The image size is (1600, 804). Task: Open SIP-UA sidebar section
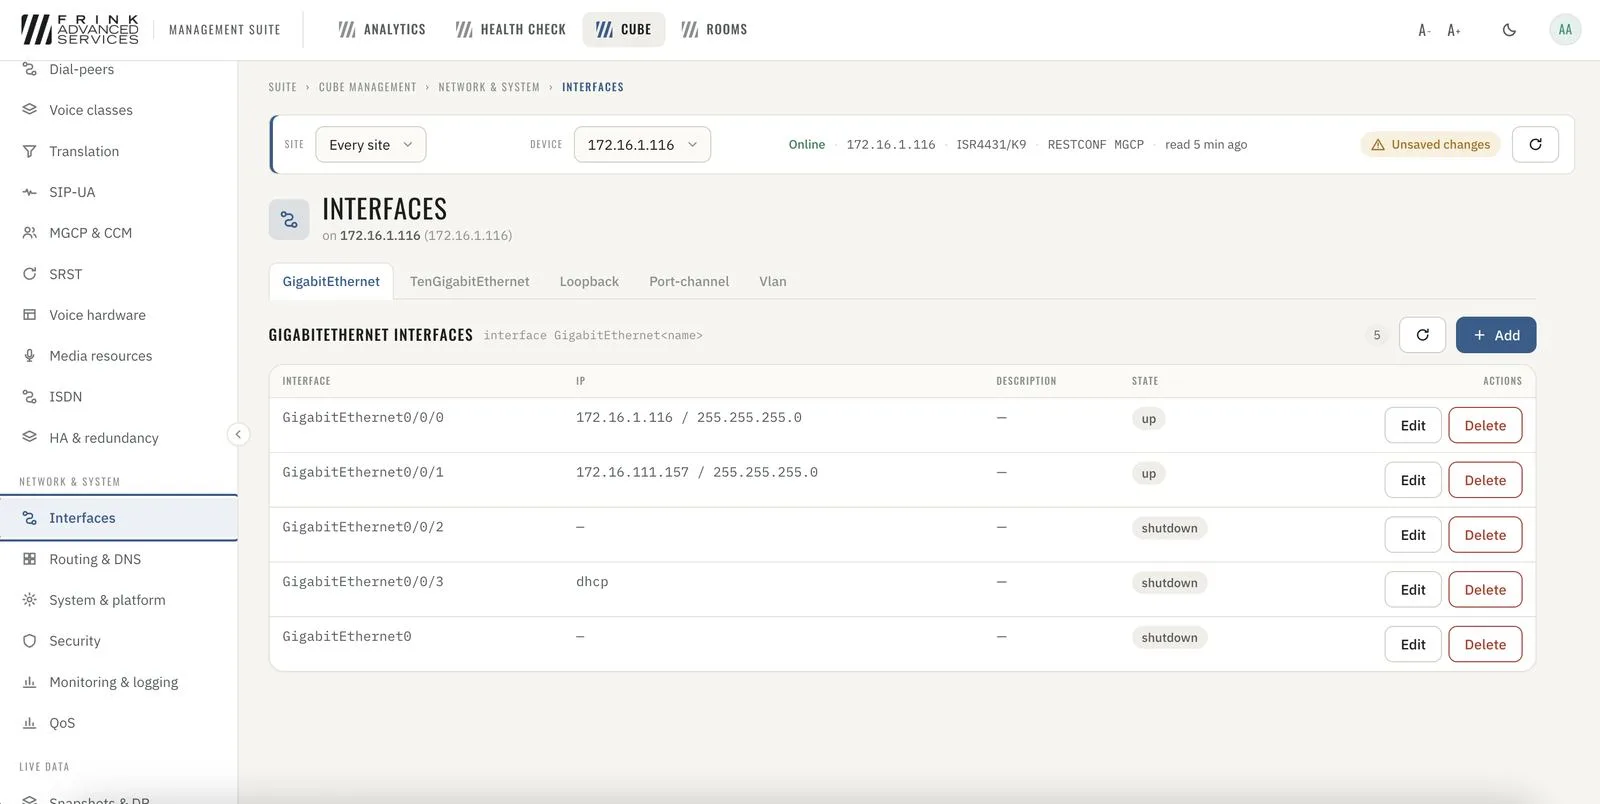click(x=118, y=192)
